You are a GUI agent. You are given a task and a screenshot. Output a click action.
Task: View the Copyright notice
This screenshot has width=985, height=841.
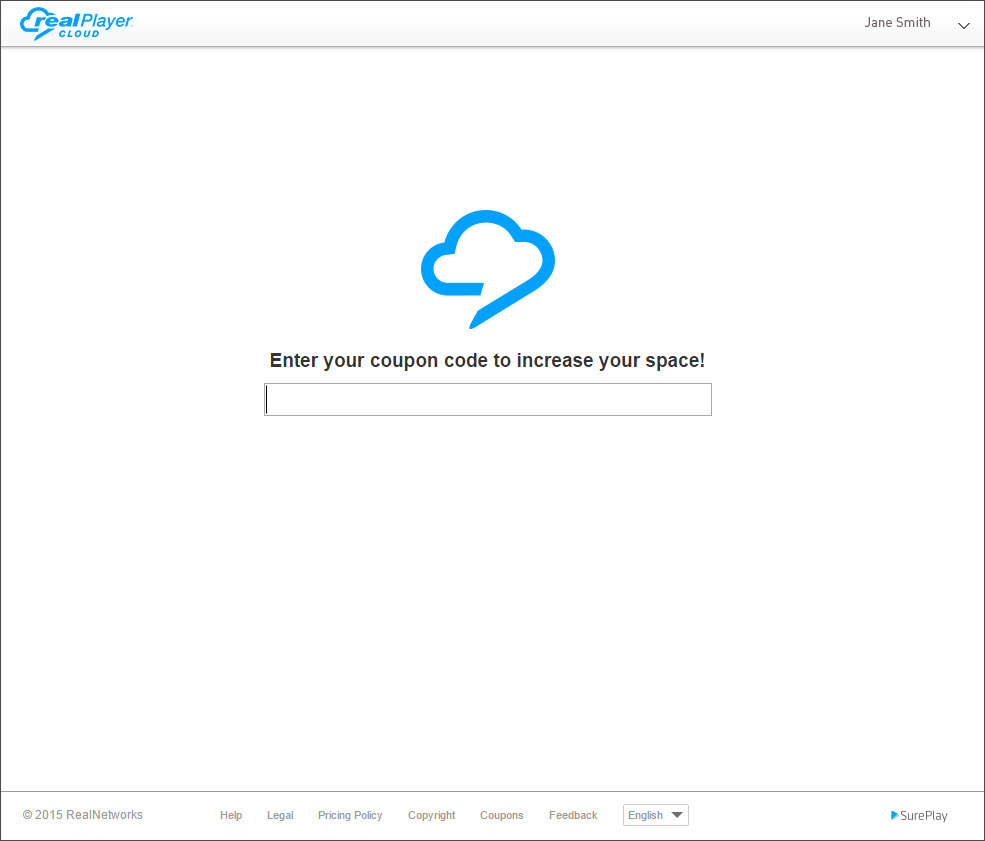pos(431,815)
